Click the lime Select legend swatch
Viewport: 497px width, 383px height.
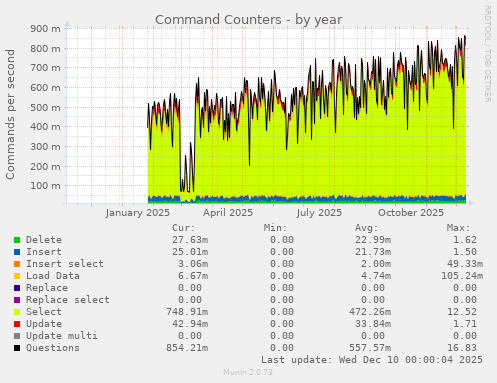17,312
